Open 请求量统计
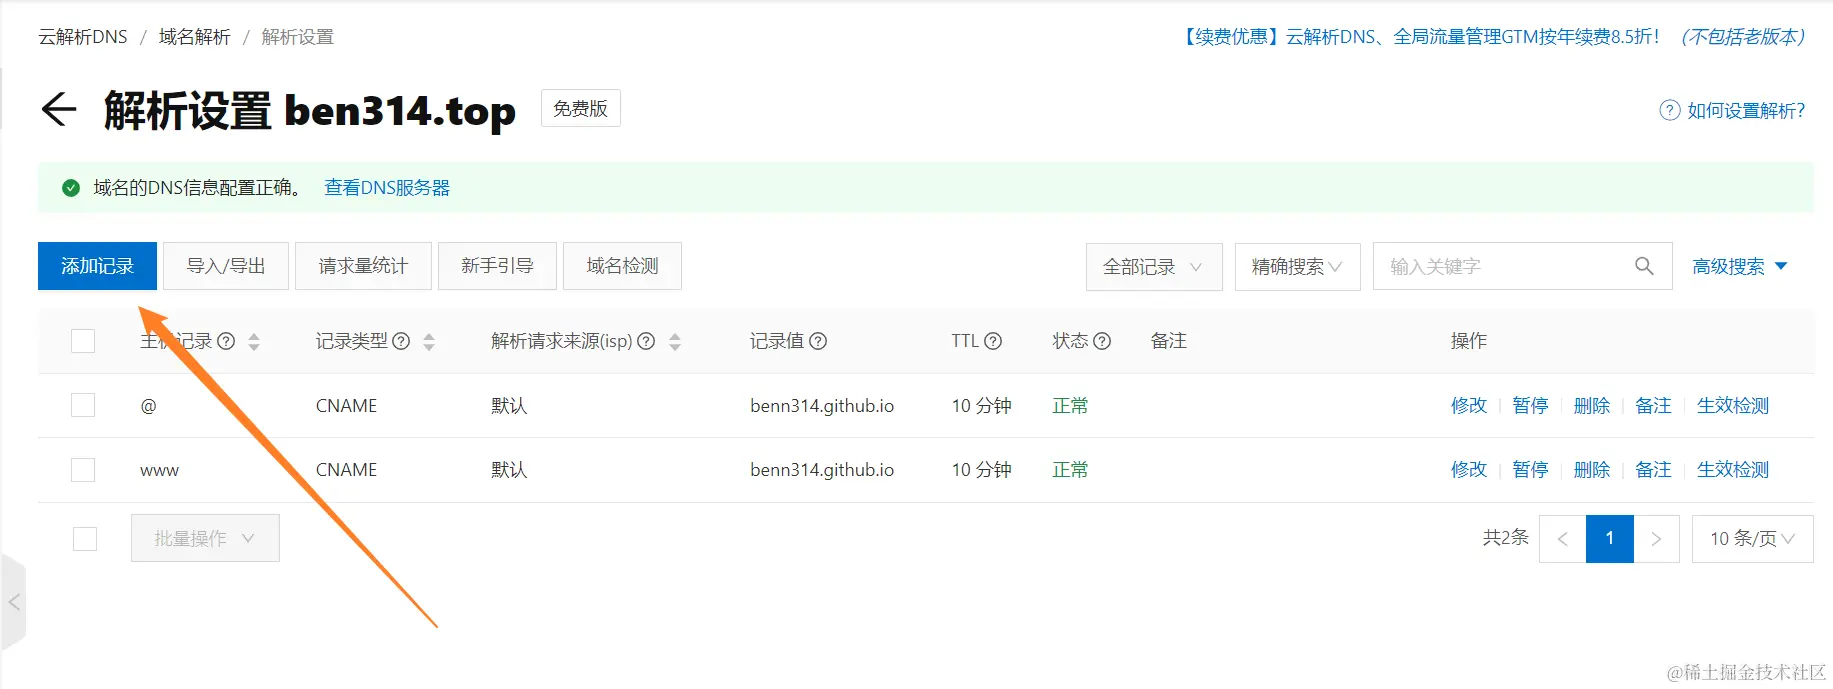Screen dimensions: 1833x689 363,266
